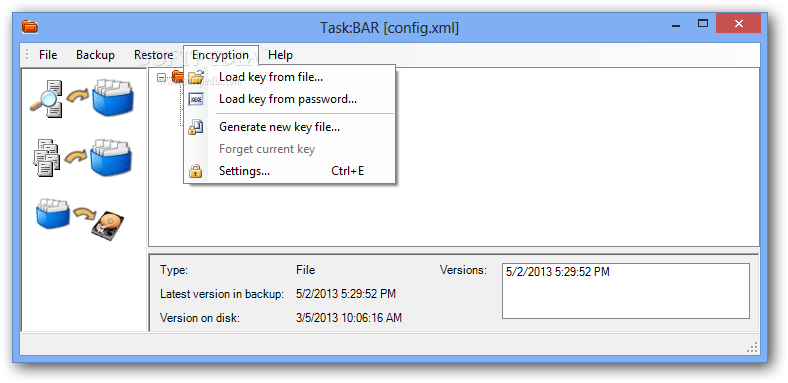
Task: Collapse the root tree node with minus box
Action: tap(161, 77)
